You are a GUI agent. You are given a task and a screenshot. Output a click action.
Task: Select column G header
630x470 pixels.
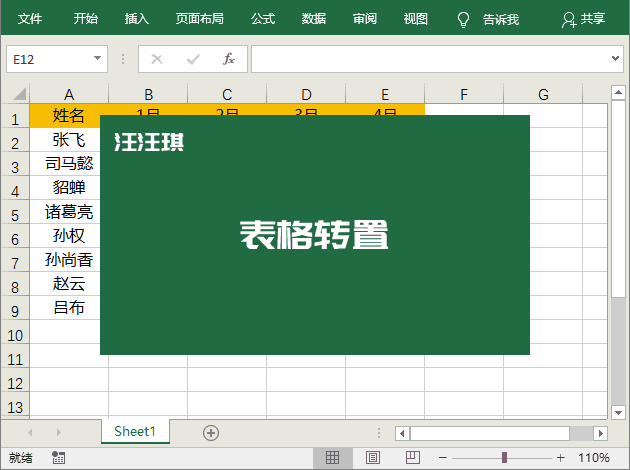coord(543,94)
